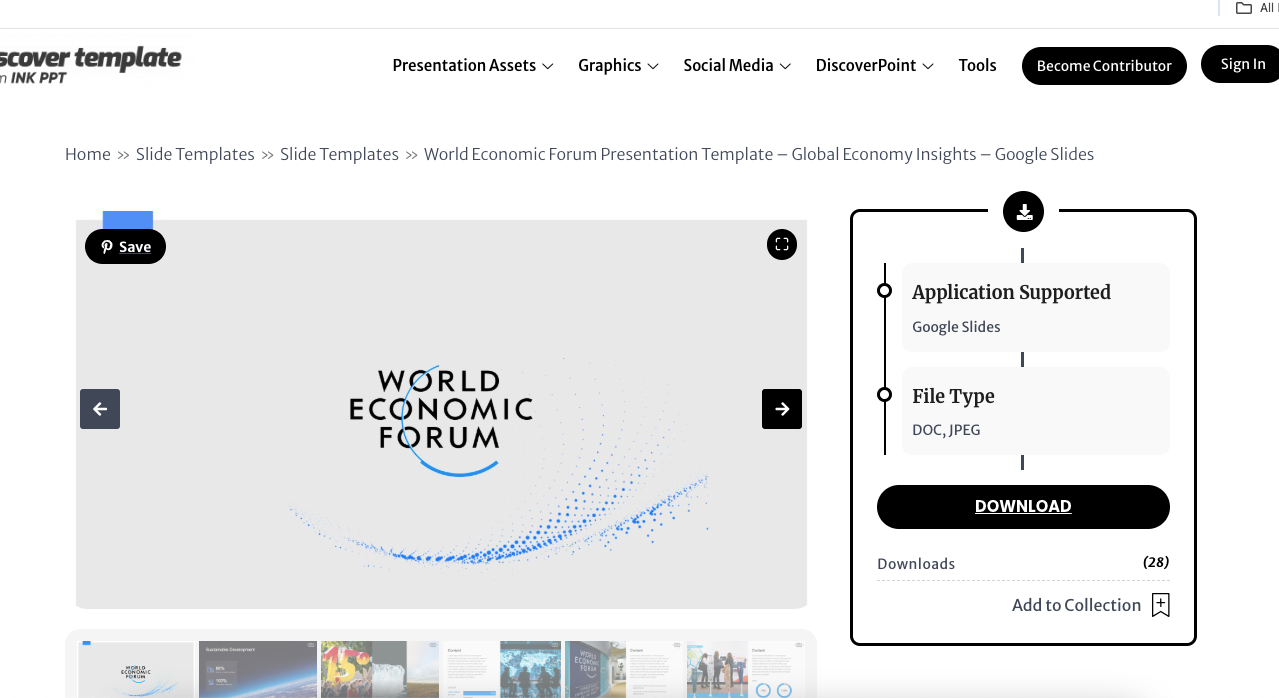Select the blue world map meeting thumbnail

tap(502, 670)
